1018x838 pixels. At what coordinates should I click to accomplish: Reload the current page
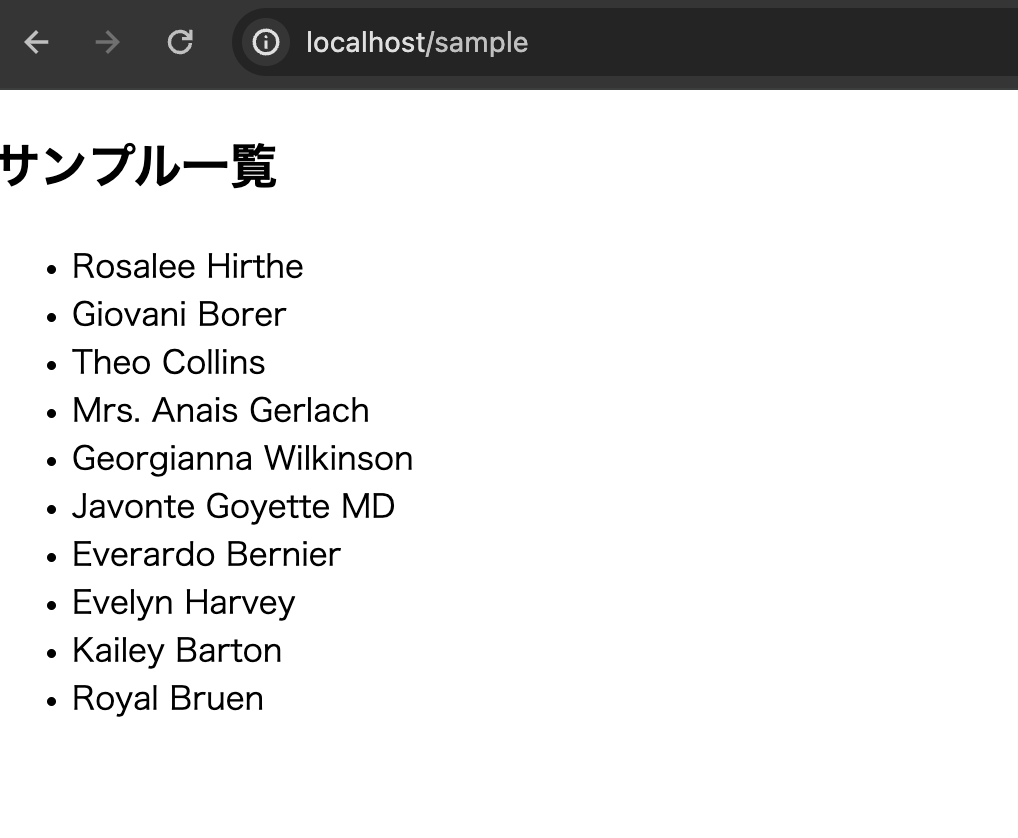click(x=180, y=42)
